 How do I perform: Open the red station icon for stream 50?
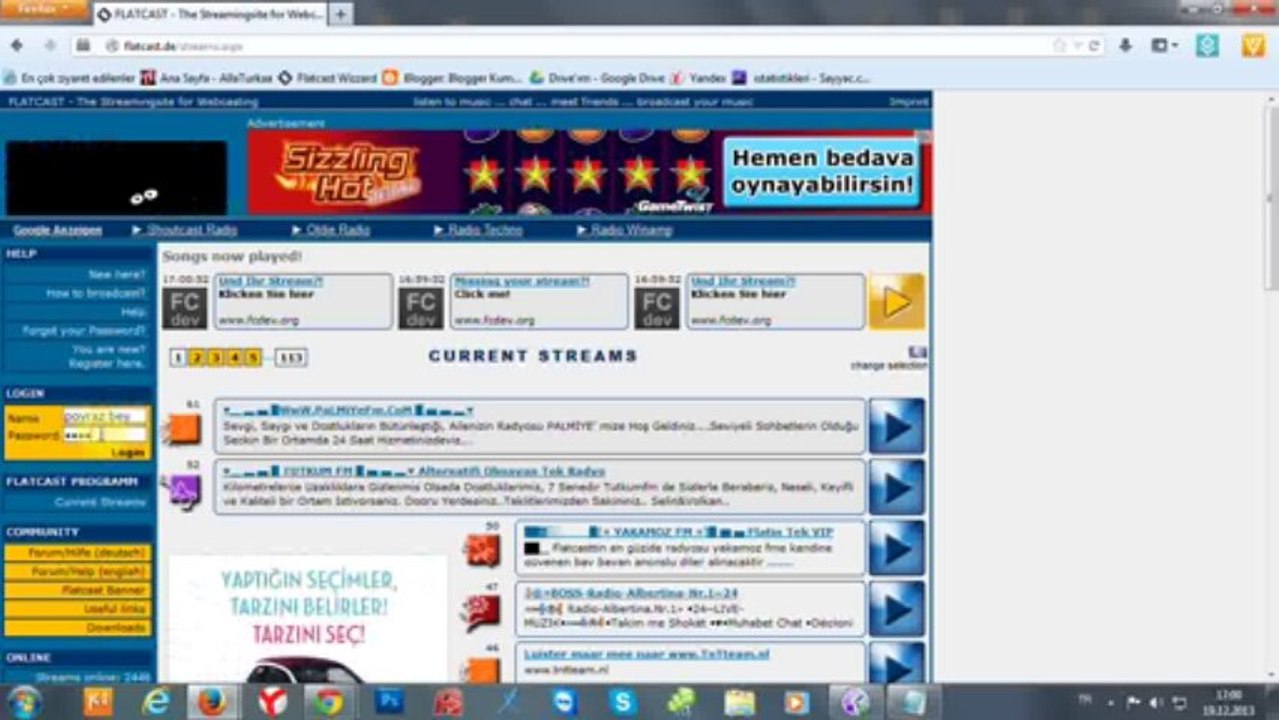[482, 551]
